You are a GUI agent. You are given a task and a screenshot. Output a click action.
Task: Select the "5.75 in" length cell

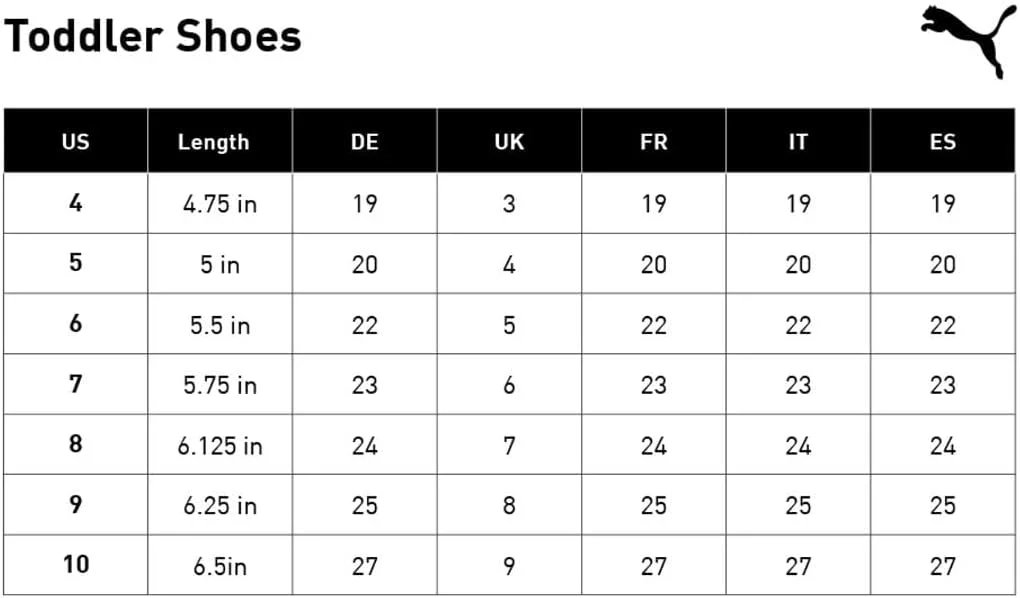click(x=220, y=385)
